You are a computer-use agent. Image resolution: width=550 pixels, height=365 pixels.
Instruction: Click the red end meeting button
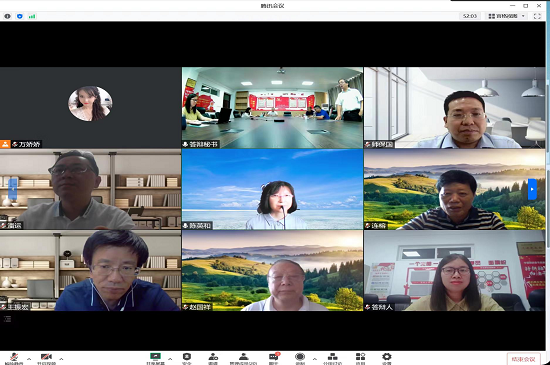pyautogui.click(x=523, y=359)
